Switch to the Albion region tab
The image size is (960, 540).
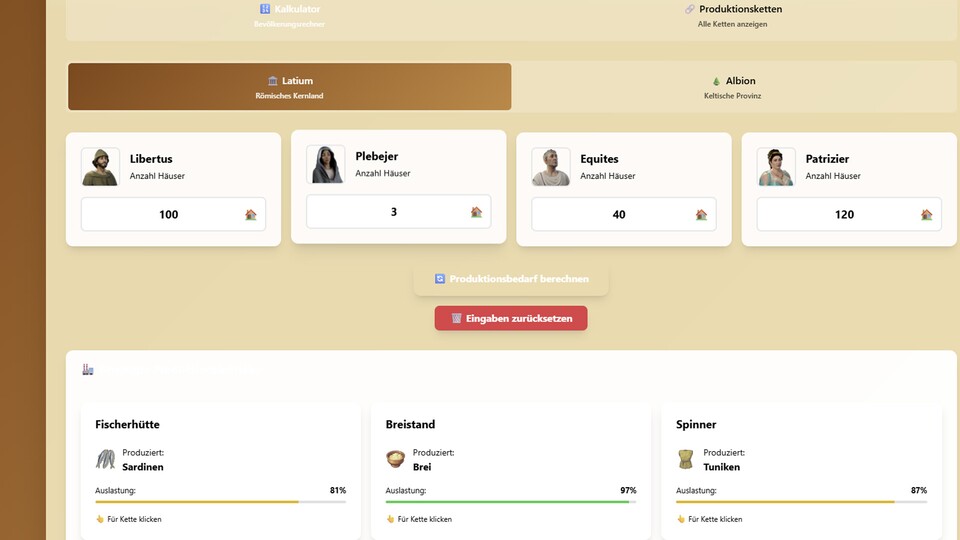click(733, 87)
